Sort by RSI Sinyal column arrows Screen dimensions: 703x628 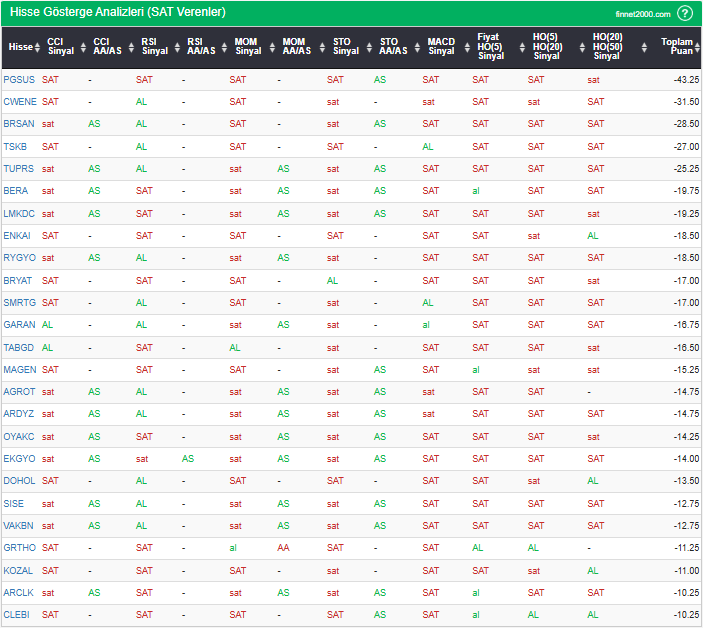[178, 47]
